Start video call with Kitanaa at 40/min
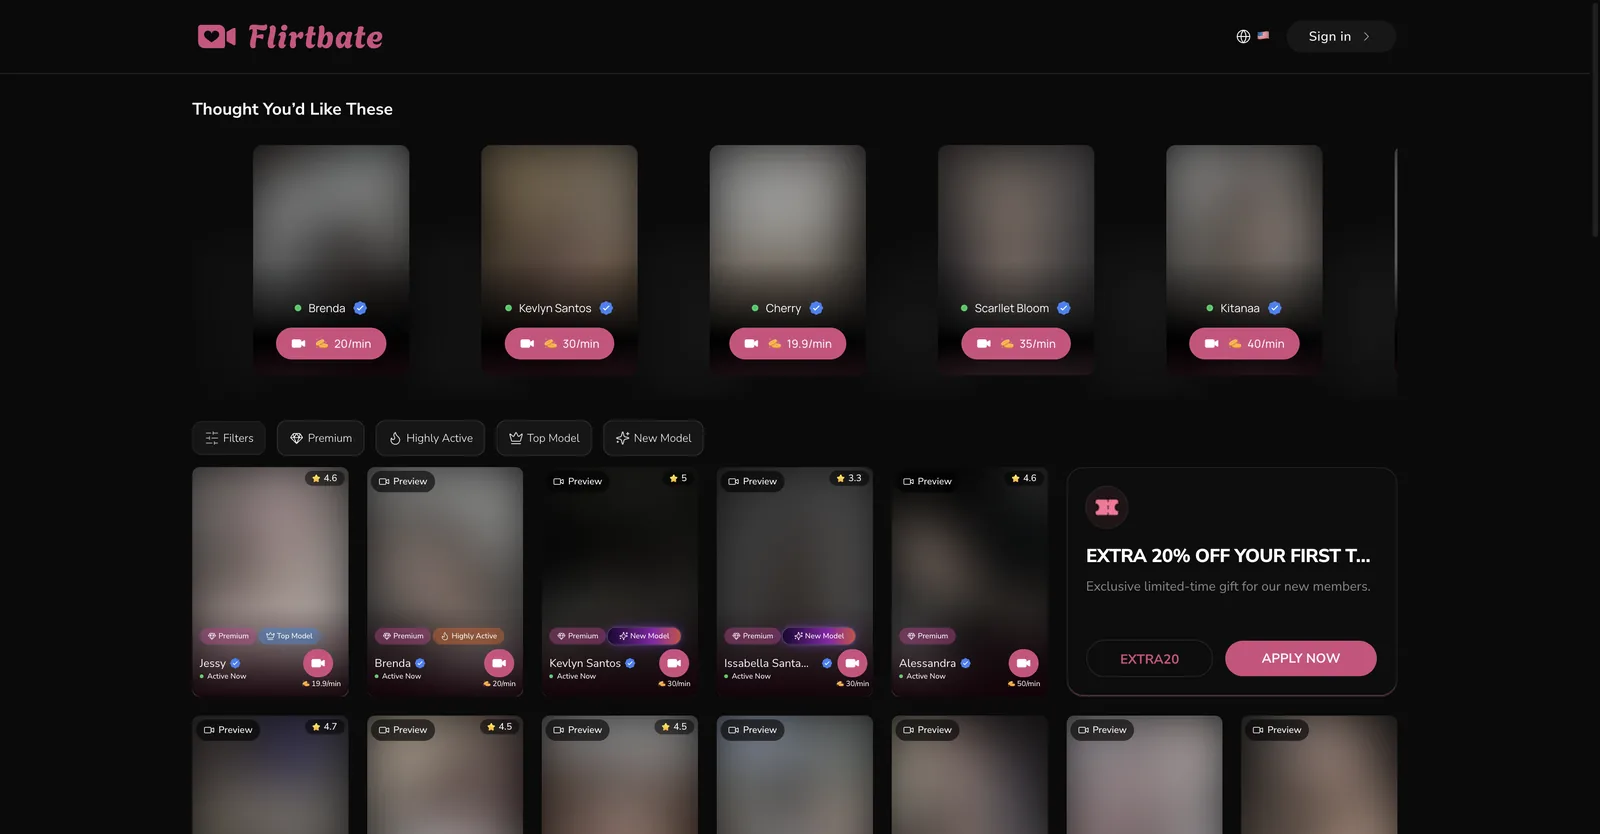1600x834 pixels. (x=1244, y=343)
